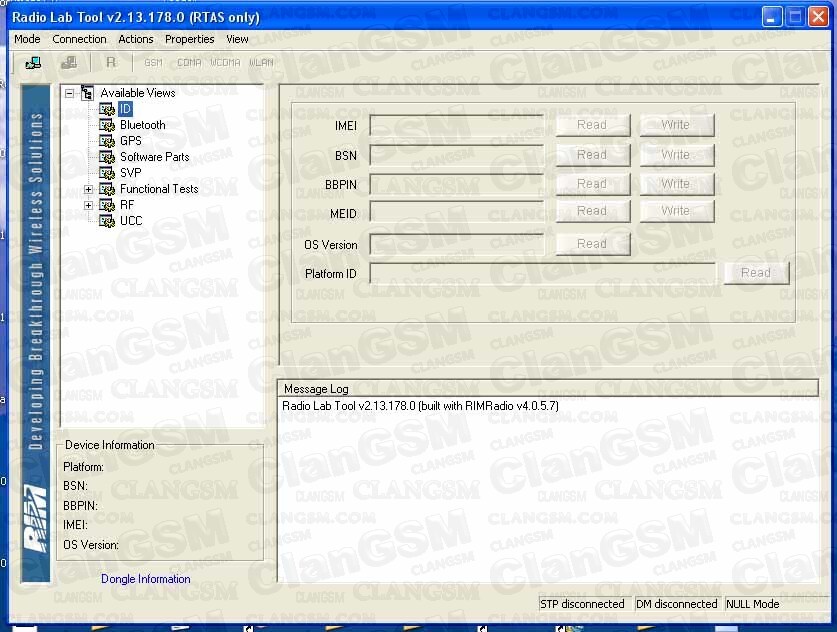Click the UCC view icon

[107, 221]
